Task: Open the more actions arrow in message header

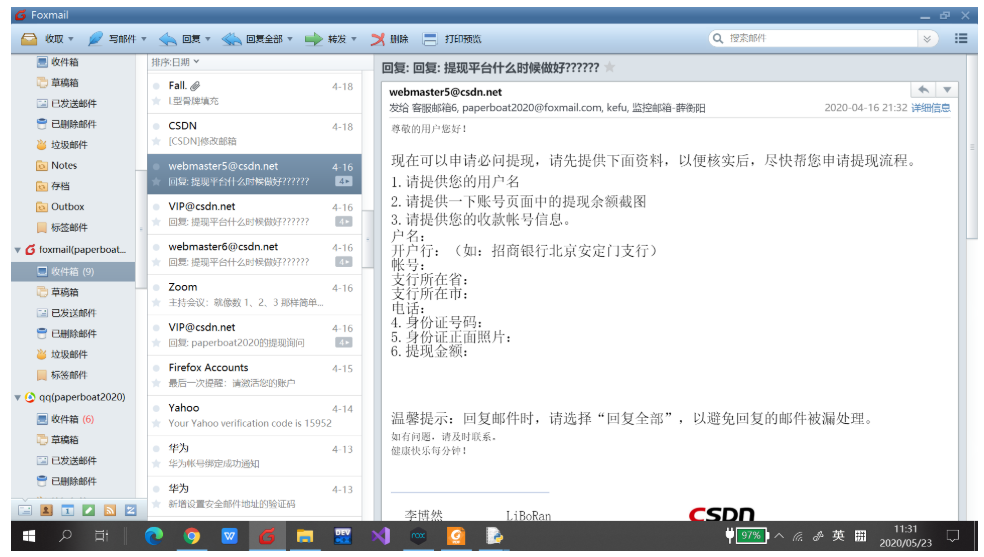Action: coord(947,90)
